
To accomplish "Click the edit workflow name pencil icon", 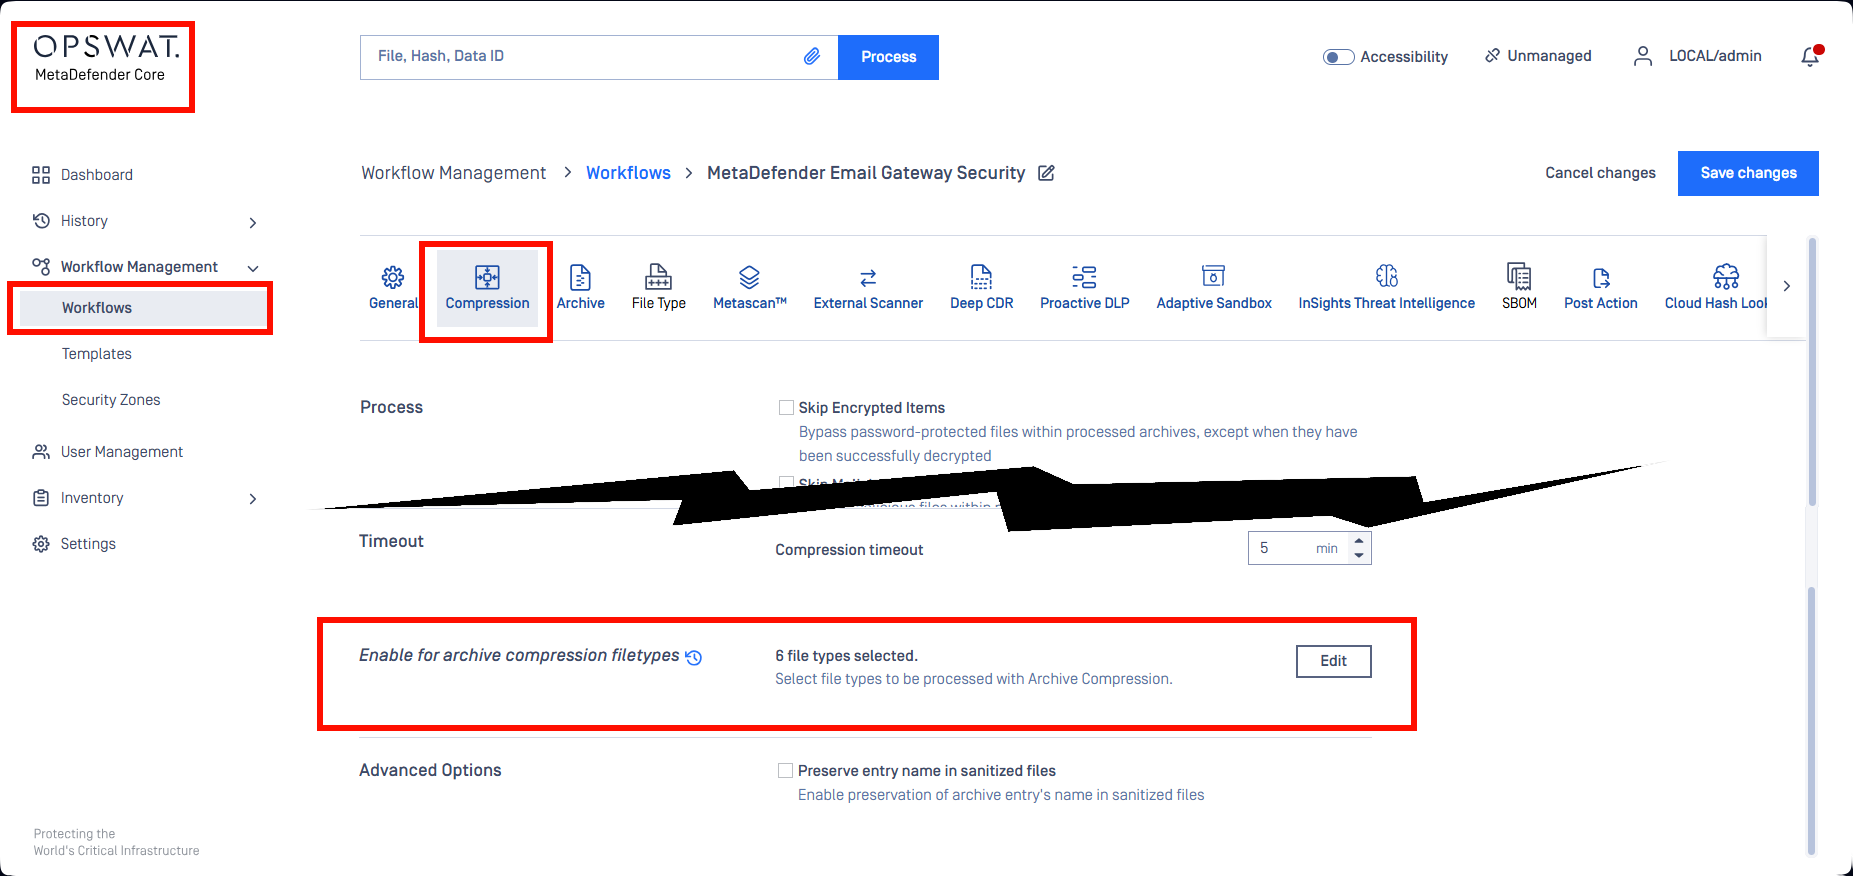I will click(1046, 173).
